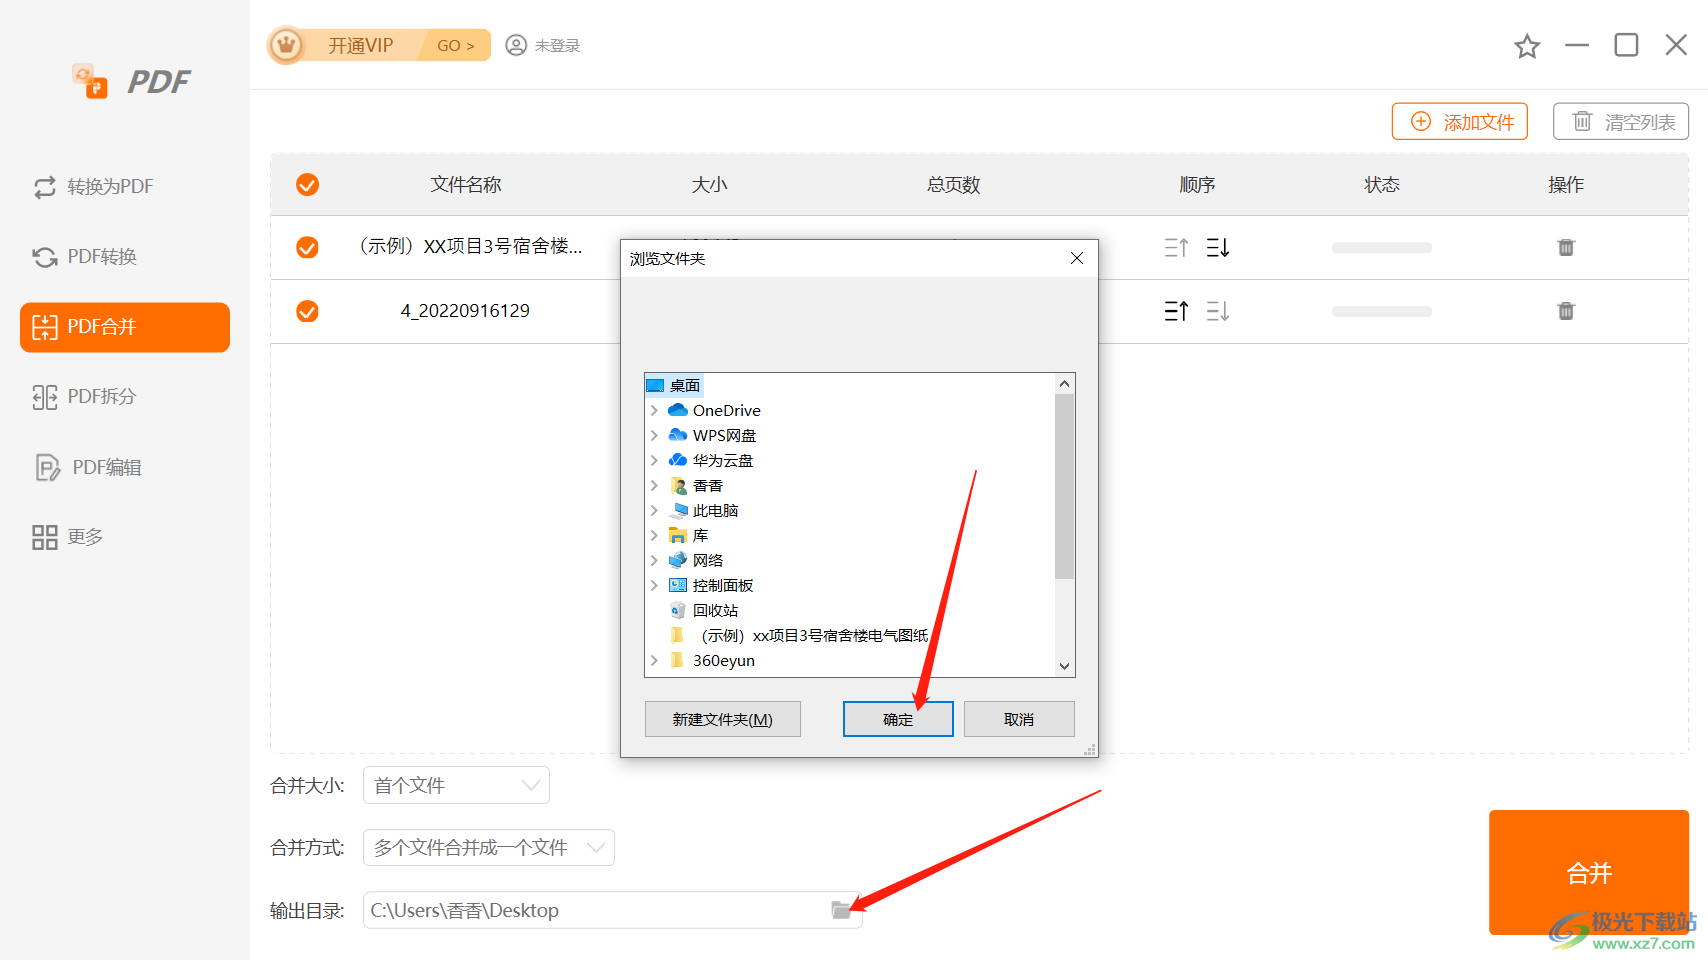
Task: Click the WPS网盘 cloud icon
Action: (x=678, y=435)
